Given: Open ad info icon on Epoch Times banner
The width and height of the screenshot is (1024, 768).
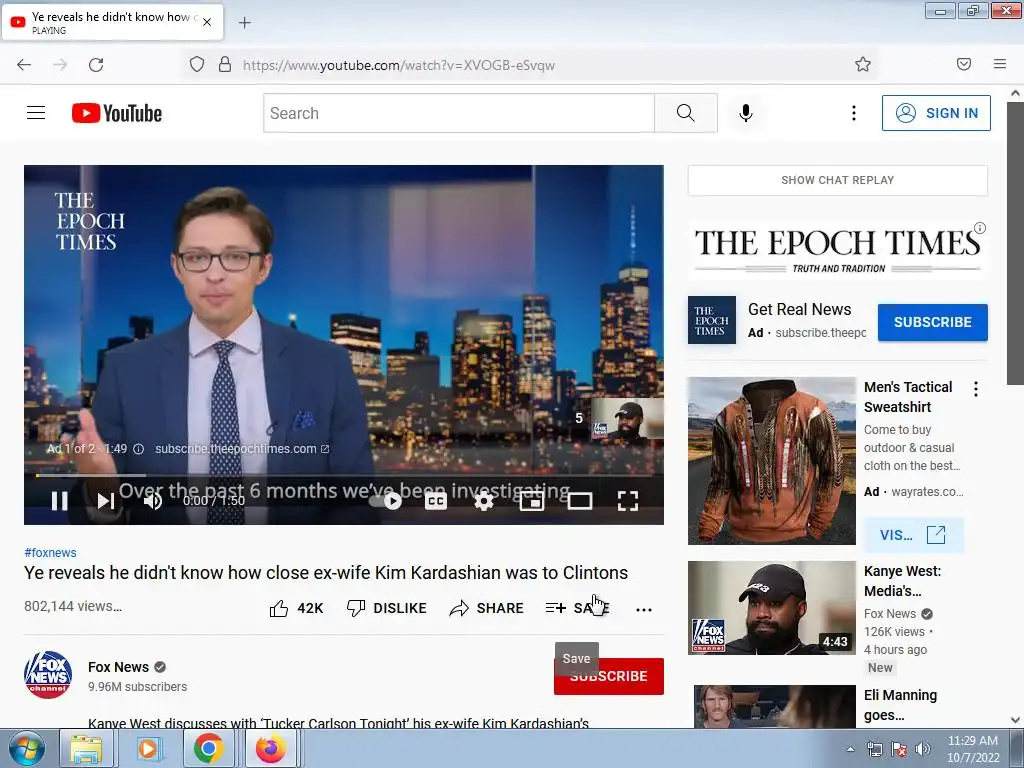Looking at the screenshot, I should click(980, 228).
